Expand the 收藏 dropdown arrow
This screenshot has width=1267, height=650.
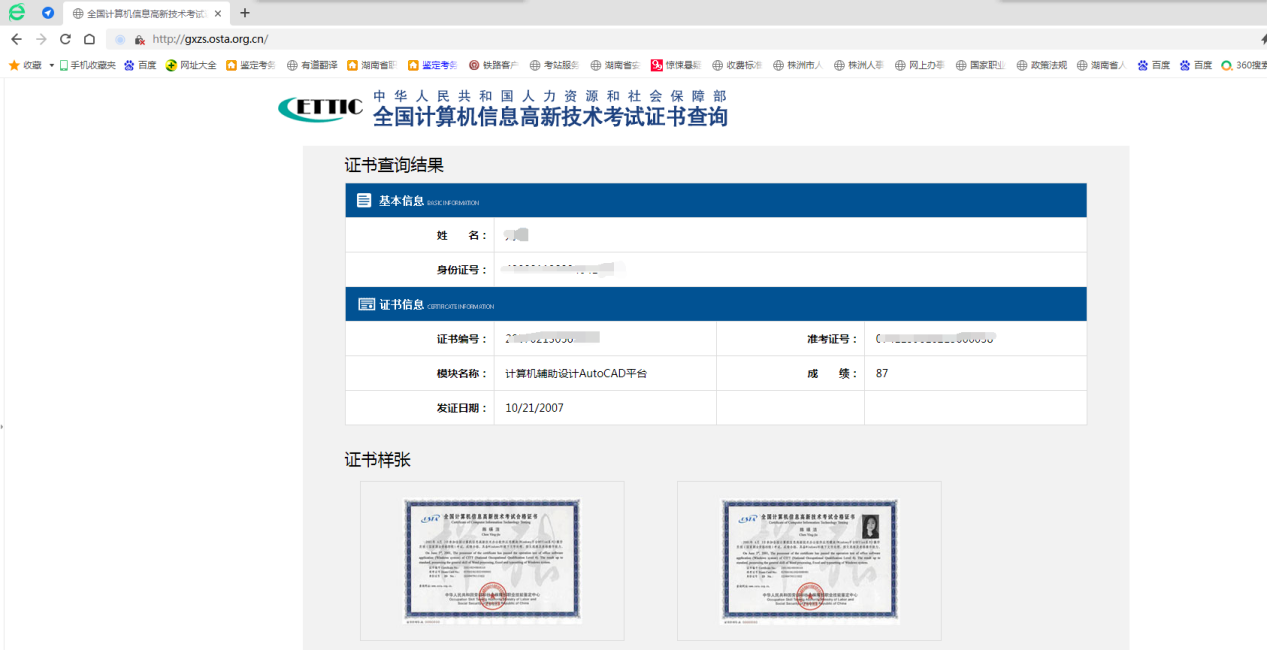coord(51,65)
